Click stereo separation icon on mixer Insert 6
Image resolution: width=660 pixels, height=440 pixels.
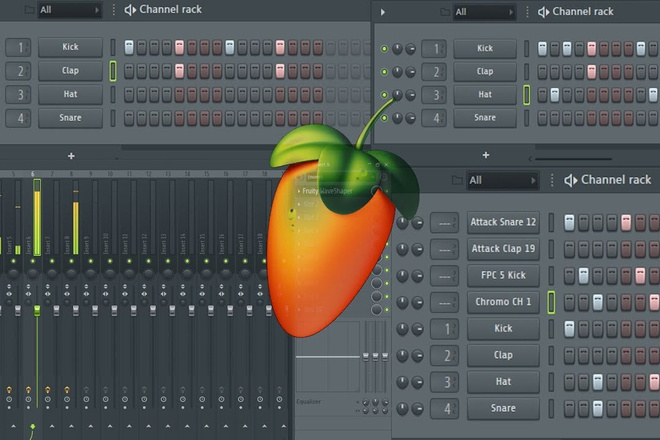click(28, 294)
